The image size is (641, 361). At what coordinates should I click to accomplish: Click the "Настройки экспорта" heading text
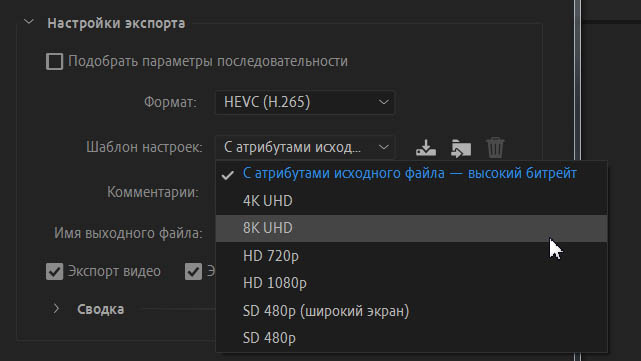pyautogui.click(x=116, y=23)
